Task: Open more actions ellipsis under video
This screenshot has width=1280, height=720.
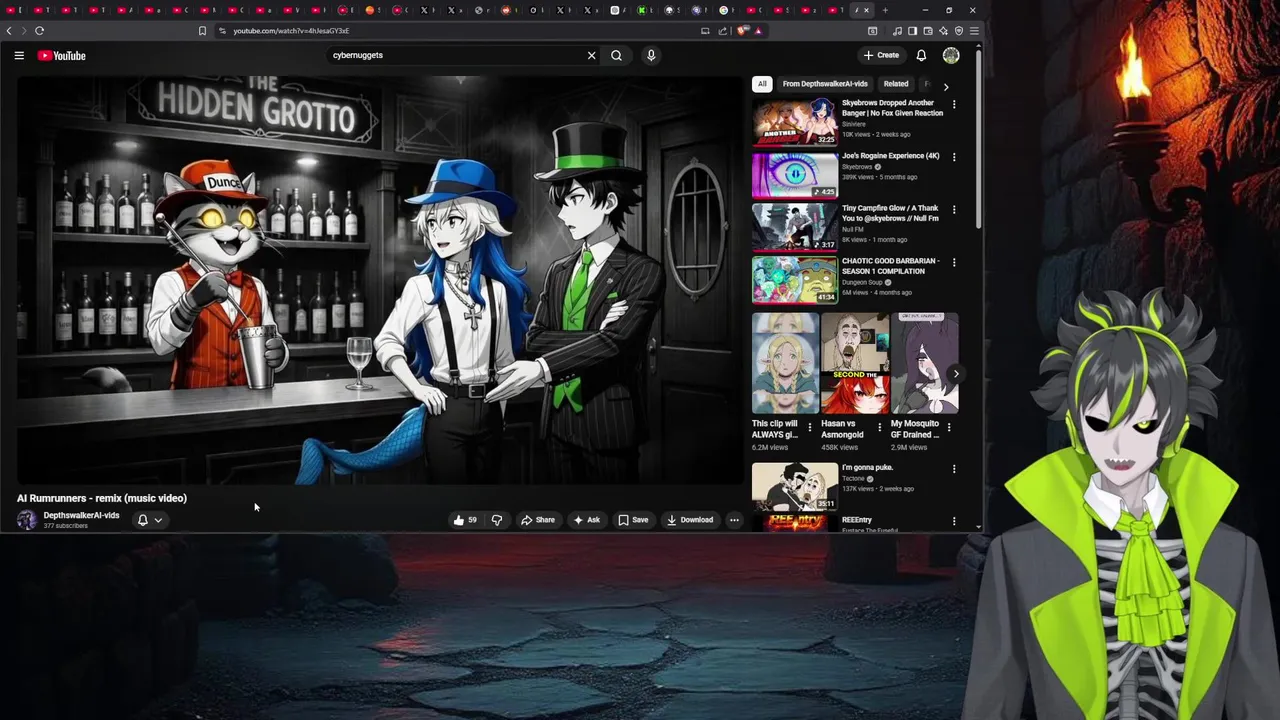Action: (734, 520)
